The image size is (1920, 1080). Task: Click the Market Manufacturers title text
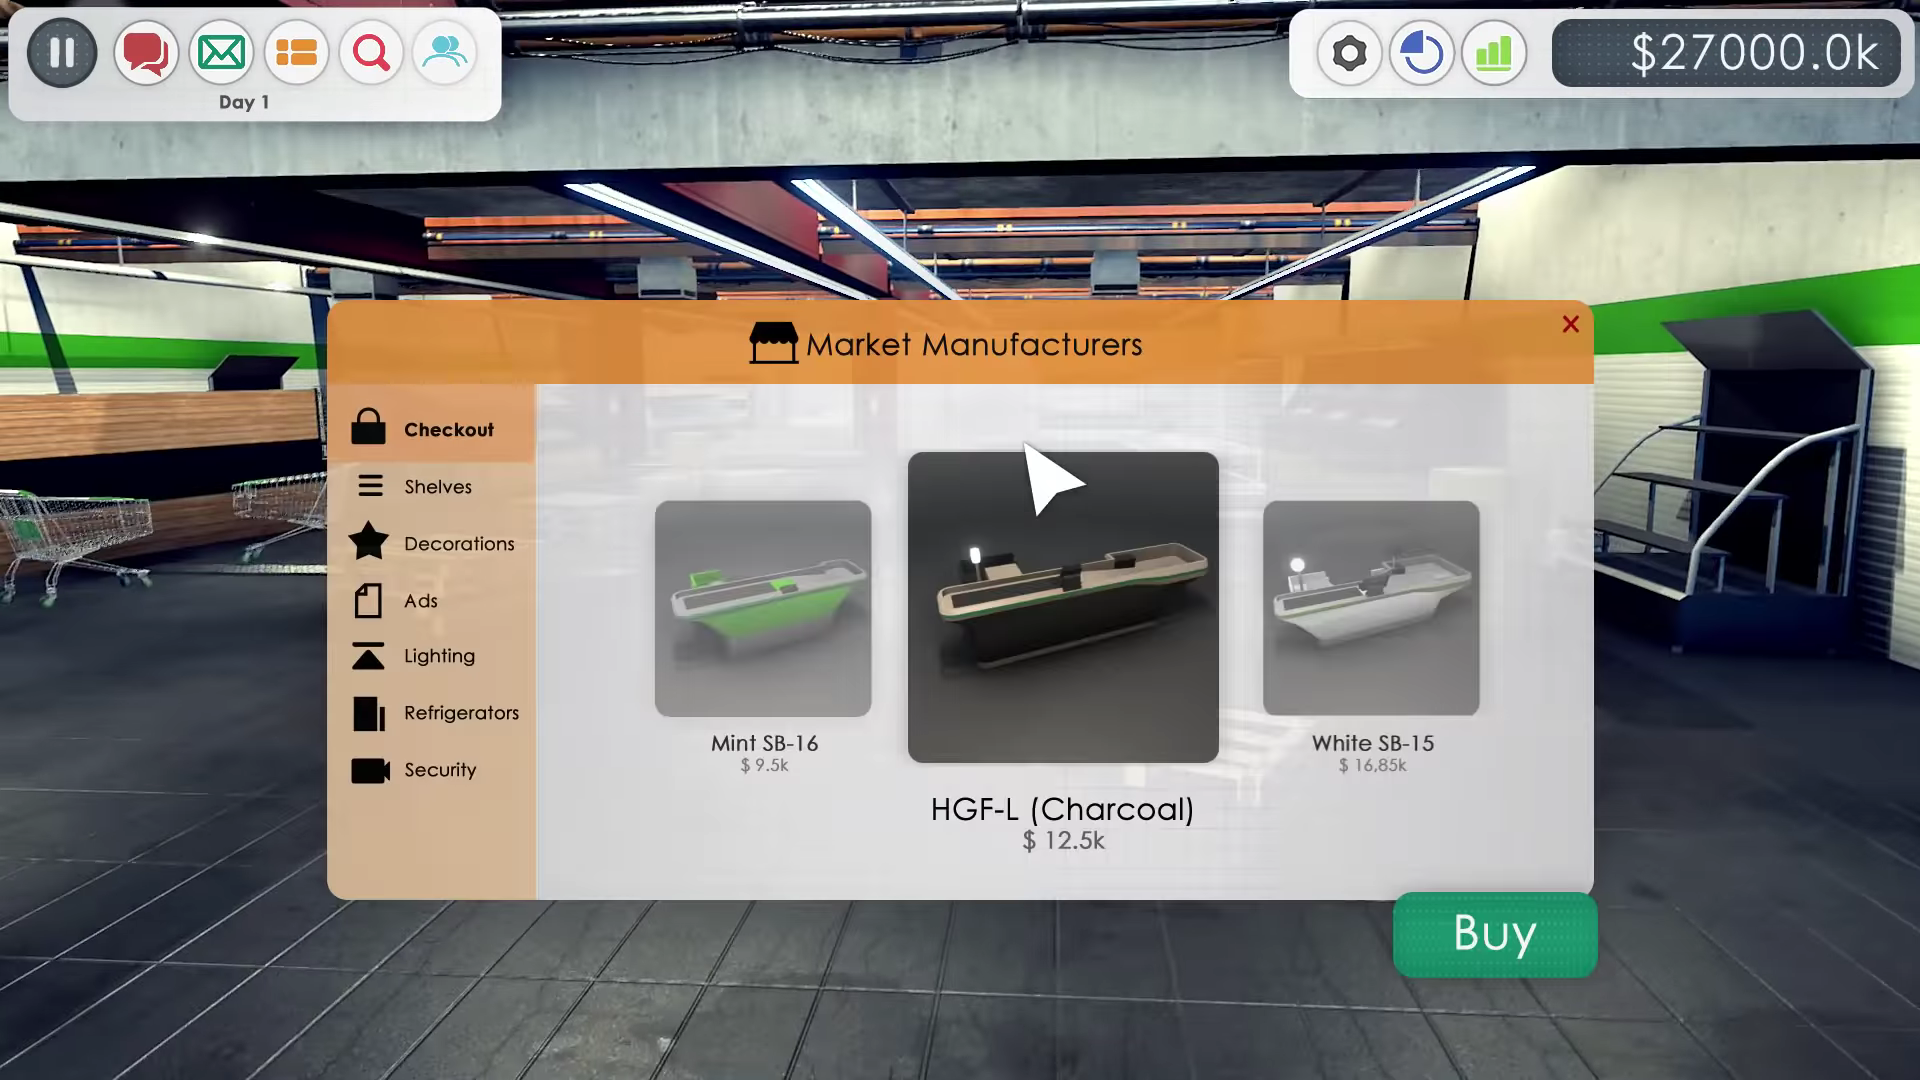(x=974, y=344)
